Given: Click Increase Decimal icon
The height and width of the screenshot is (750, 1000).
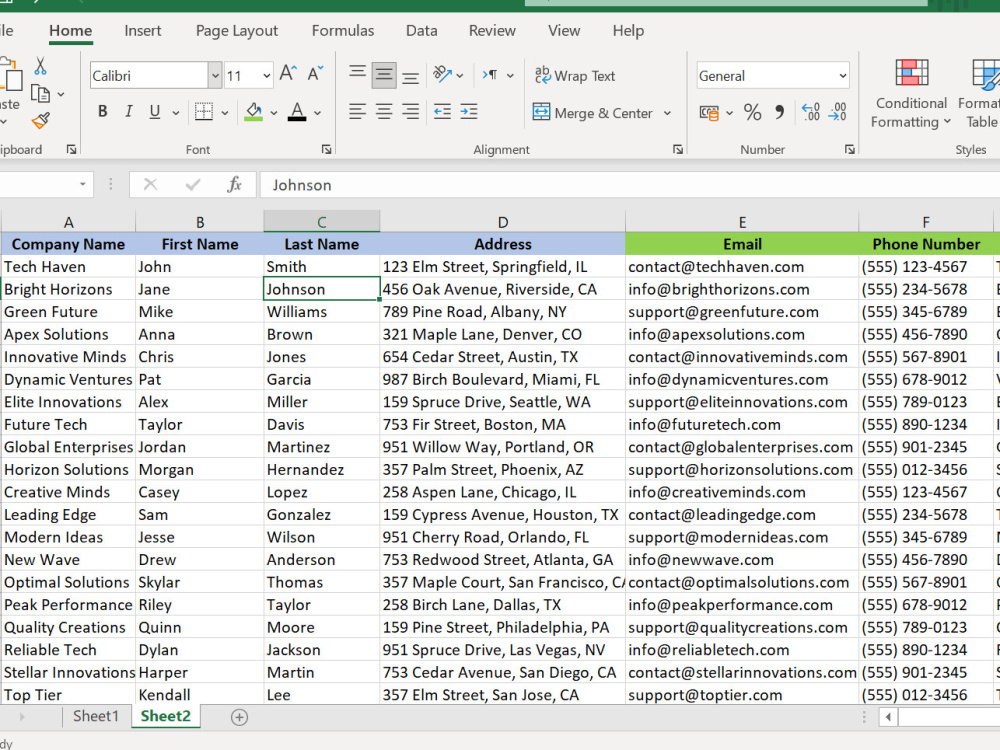Looking at the screenshot, I should click(x=811, y=112).
